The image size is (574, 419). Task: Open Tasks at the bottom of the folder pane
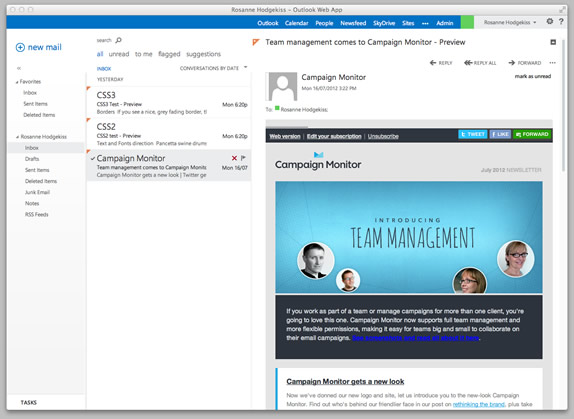pyautogui.click(x=29, y=403)
